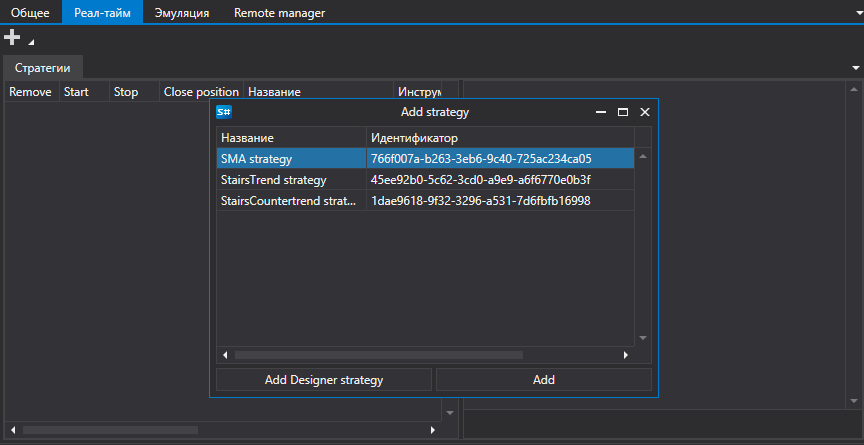The height and width of the screenshot is (445, 864).
Task: Switch to the Общее tab
Action: [30, 13]
